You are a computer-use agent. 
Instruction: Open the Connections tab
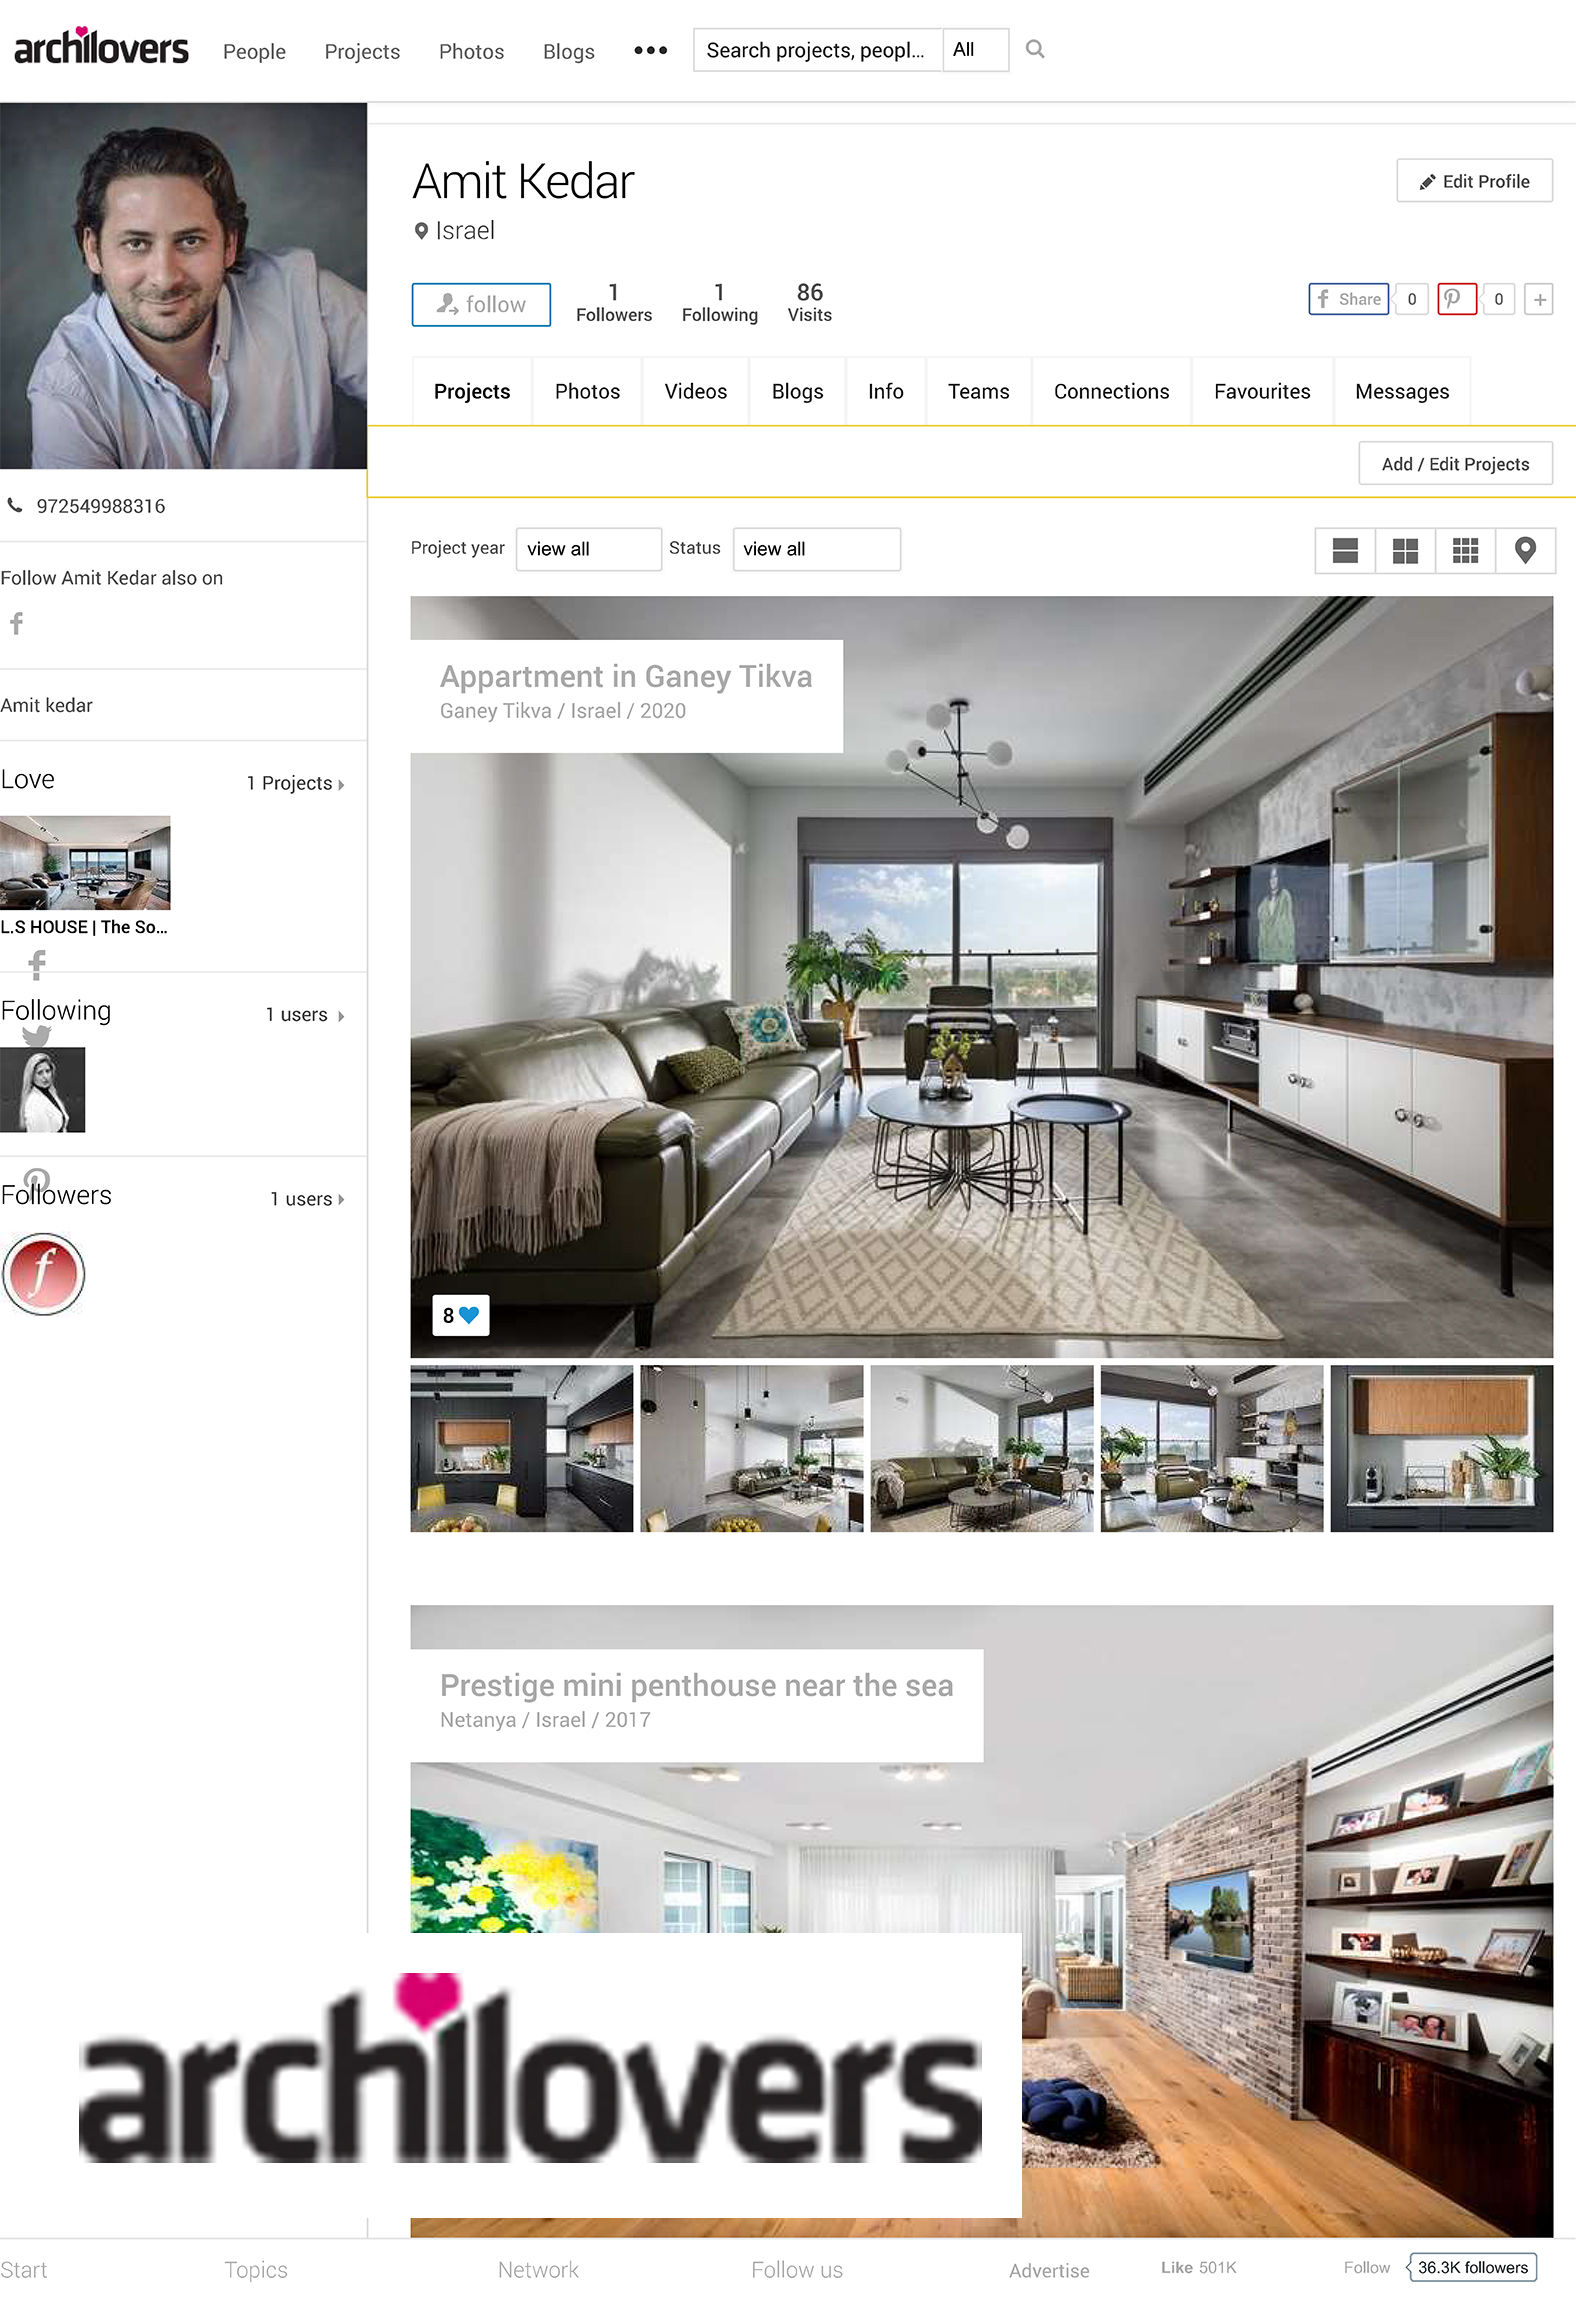point(1111,391)
